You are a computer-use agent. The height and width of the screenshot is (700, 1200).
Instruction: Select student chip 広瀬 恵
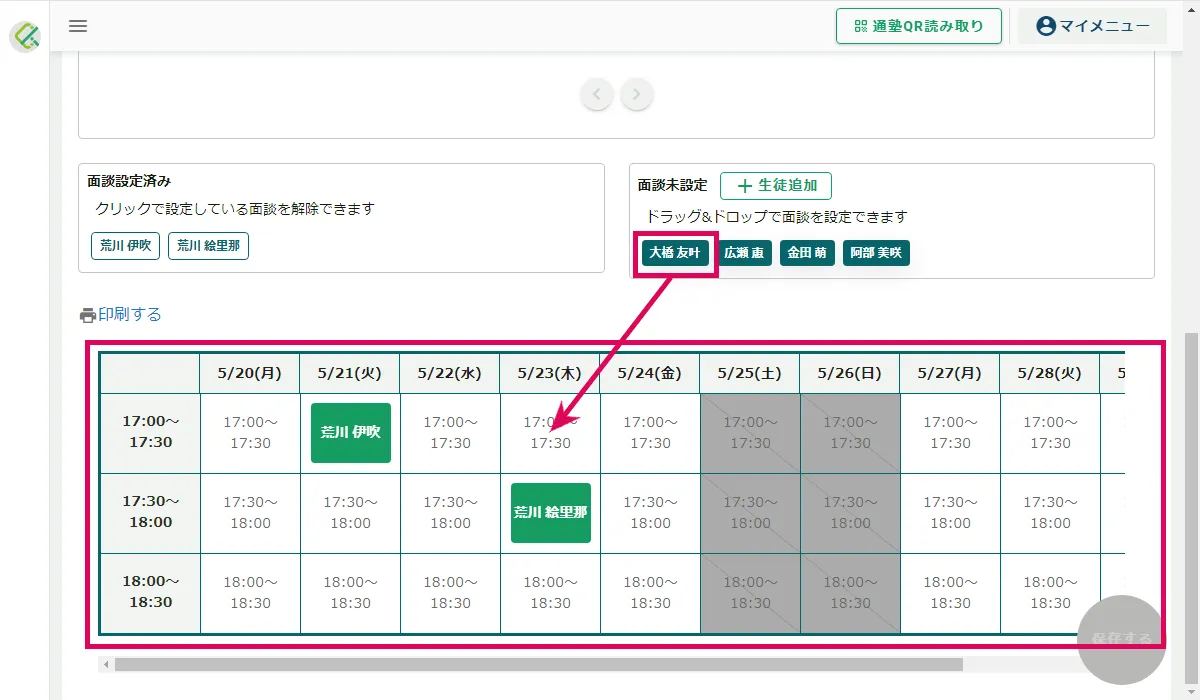[744, 253]
